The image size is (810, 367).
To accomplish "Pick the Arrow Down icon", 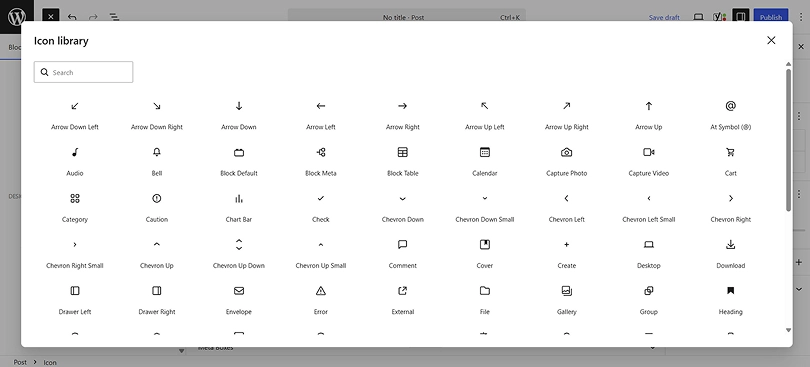I will coord(239,106).
